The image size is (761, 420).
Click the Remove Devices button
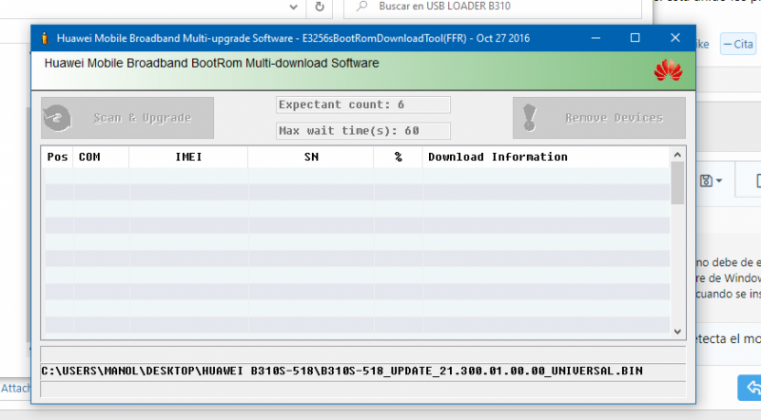click(599, 118)
